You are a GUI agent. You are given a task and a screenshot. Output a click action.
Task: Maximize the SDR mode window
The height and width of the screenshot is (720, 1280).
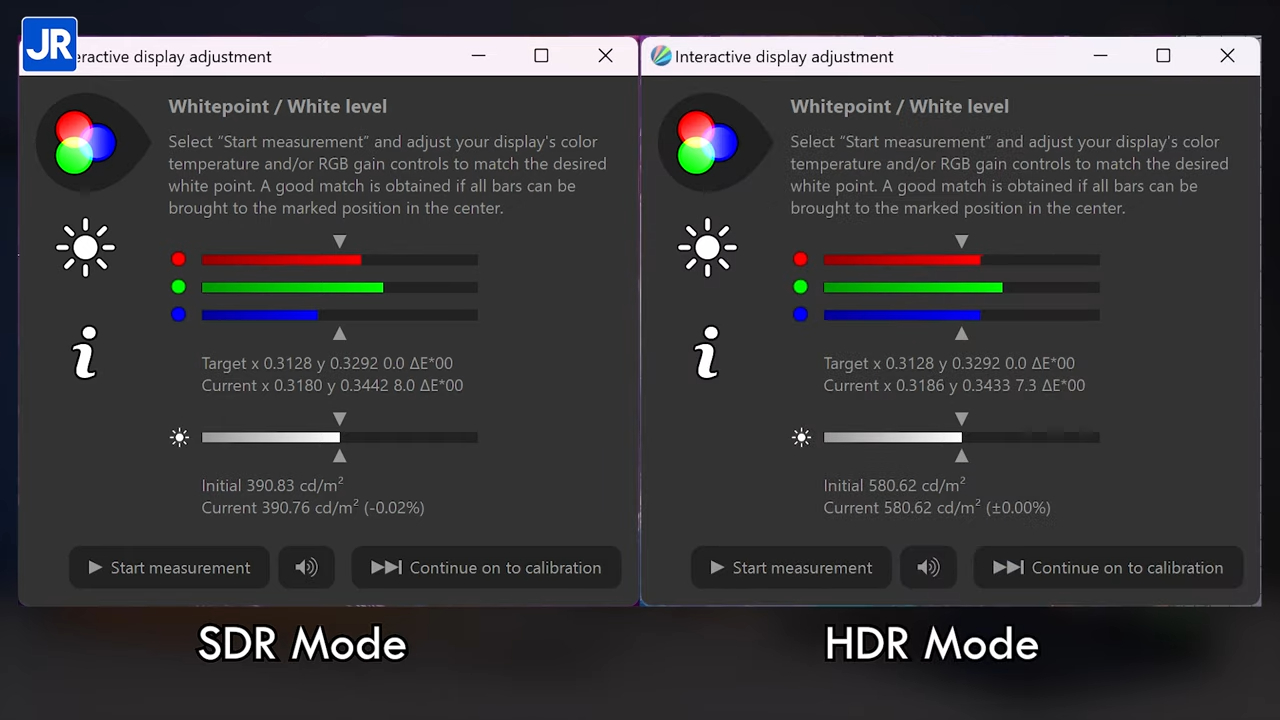(x=541, y=56)
